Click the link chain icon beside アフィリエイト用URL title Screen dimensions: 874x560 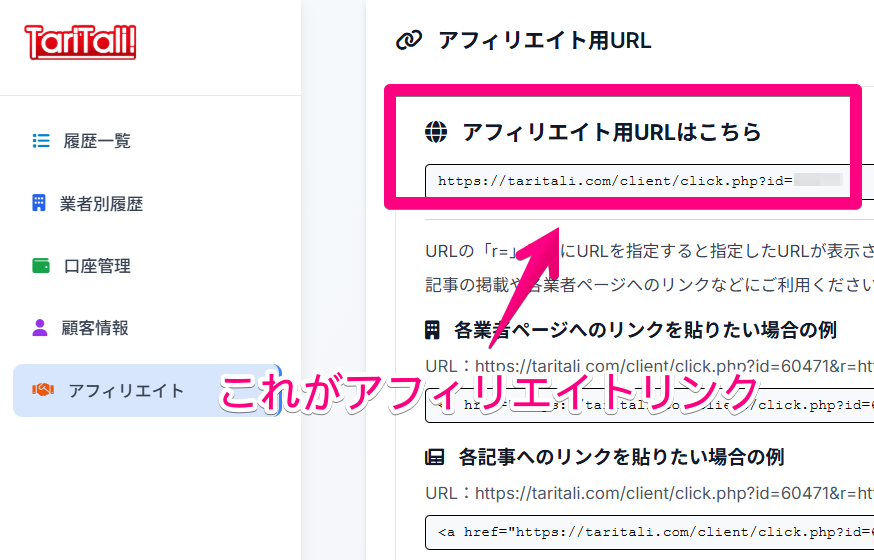(409, 41)
